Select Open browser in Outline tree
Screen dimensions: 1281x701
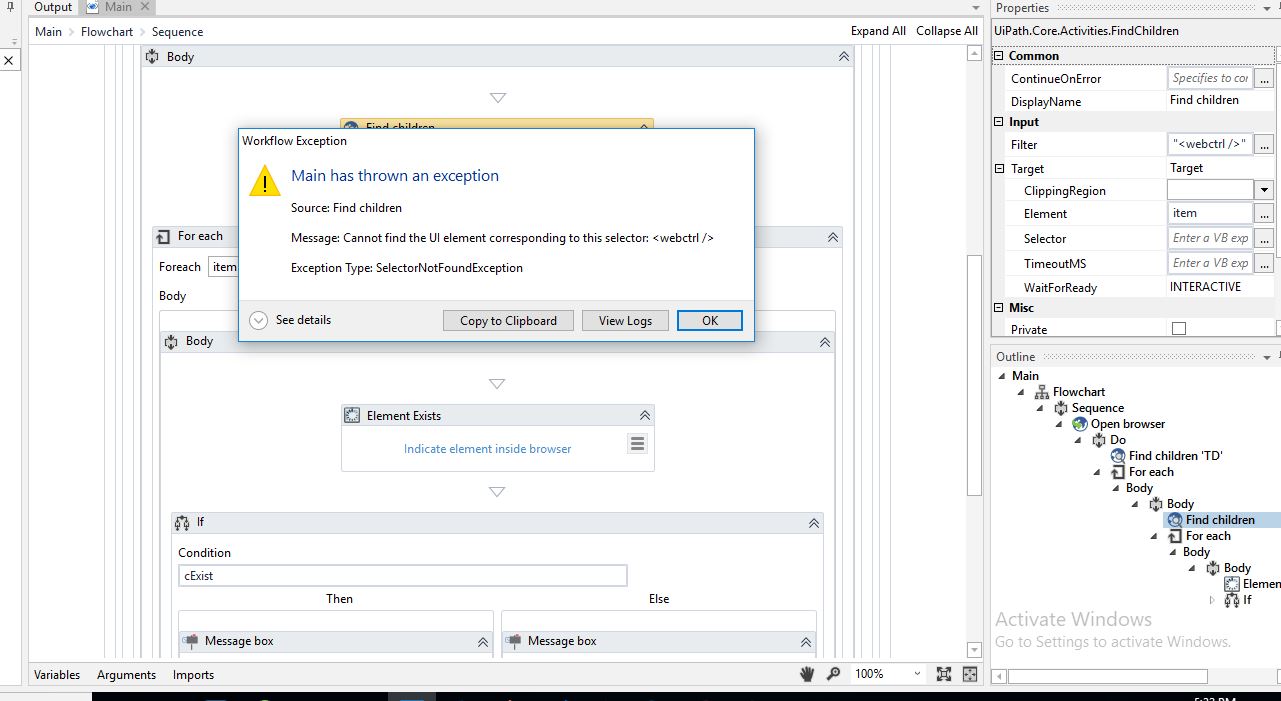coord(1127,424)
